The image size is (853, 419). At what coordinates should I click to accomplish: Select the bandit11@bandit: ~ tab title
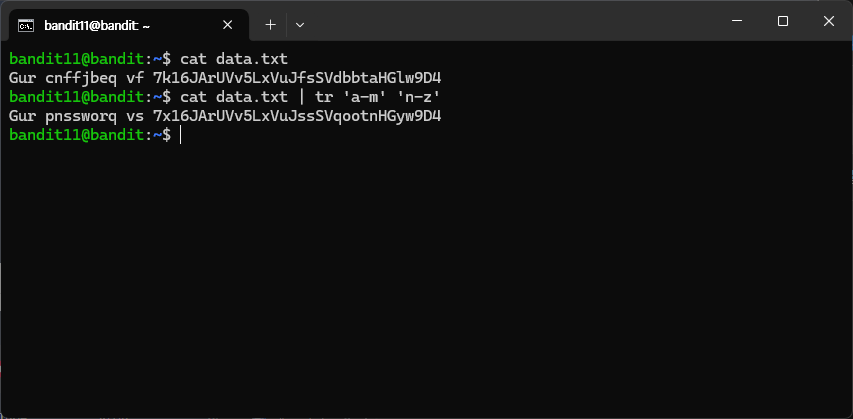click(97, 25)
